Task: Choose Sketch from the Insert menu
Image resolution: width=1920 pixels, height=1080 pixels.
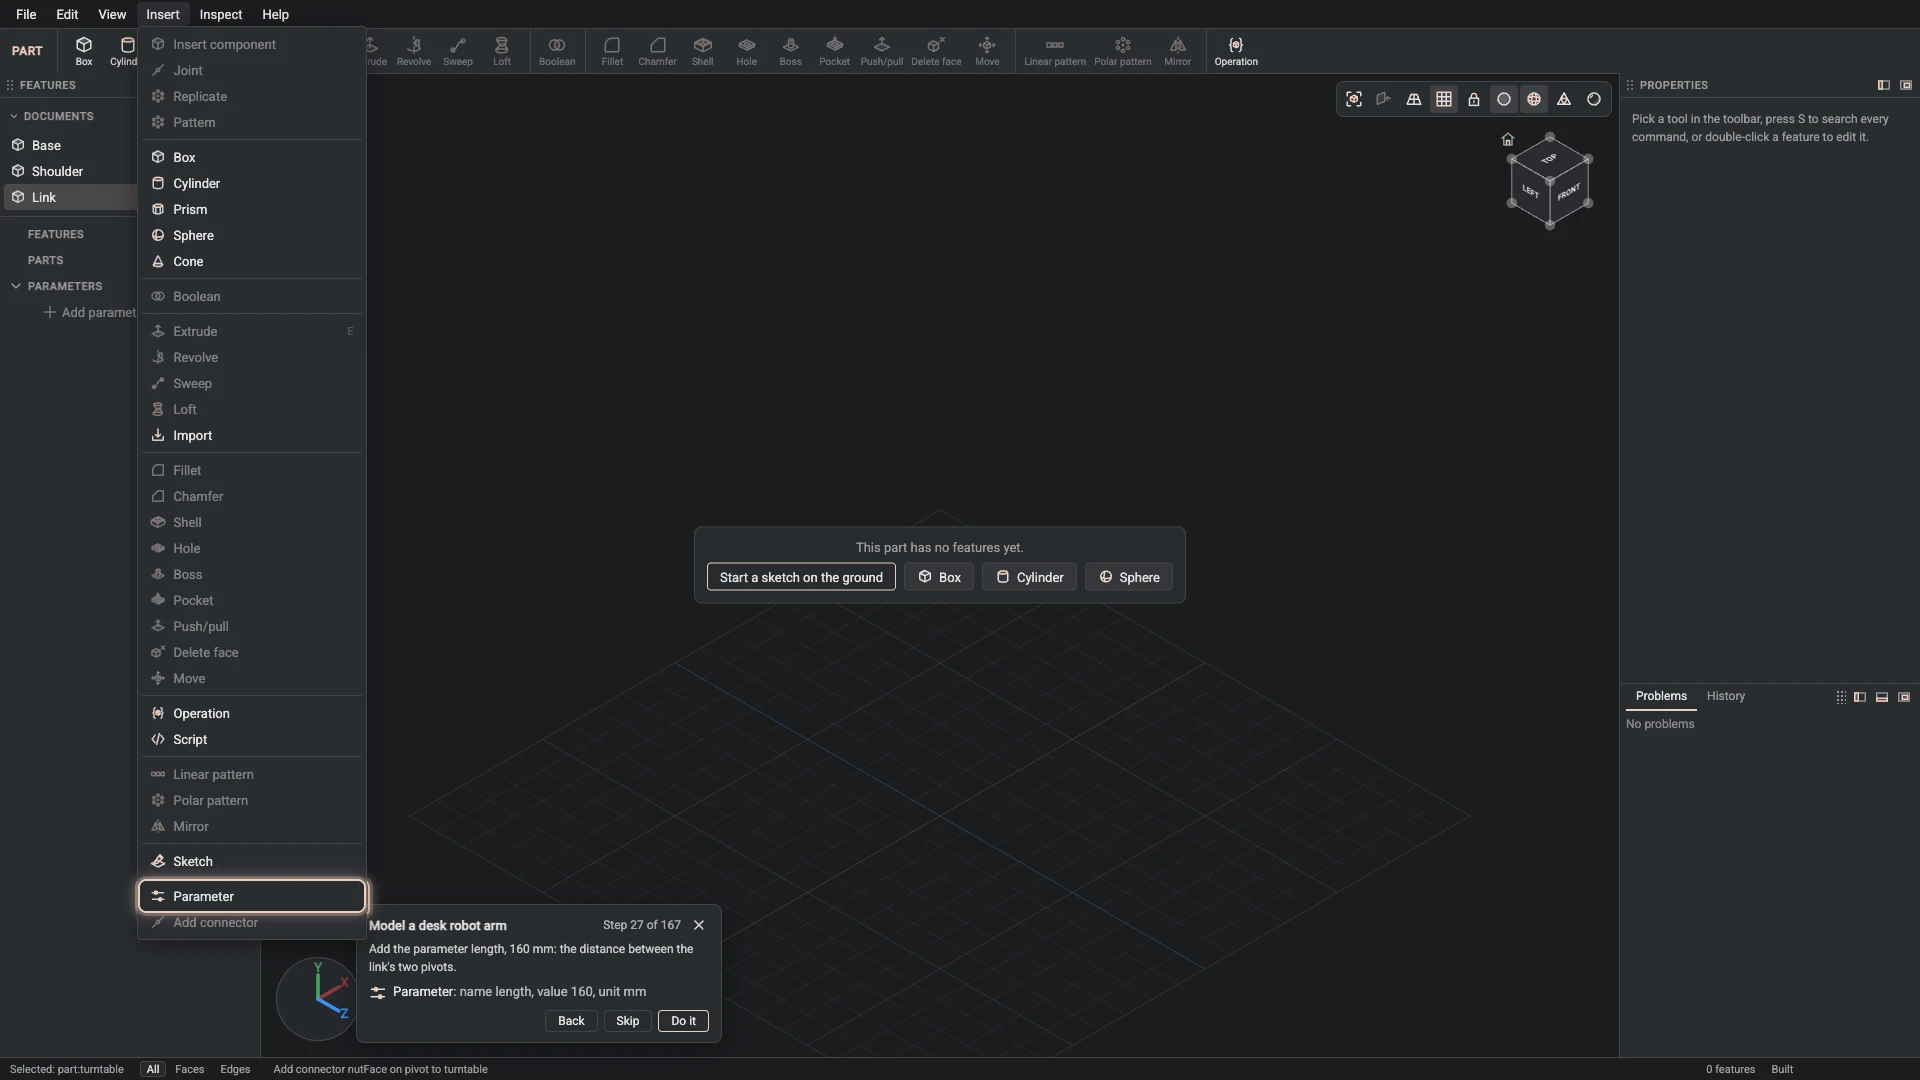Action: [x=252, y=861]
